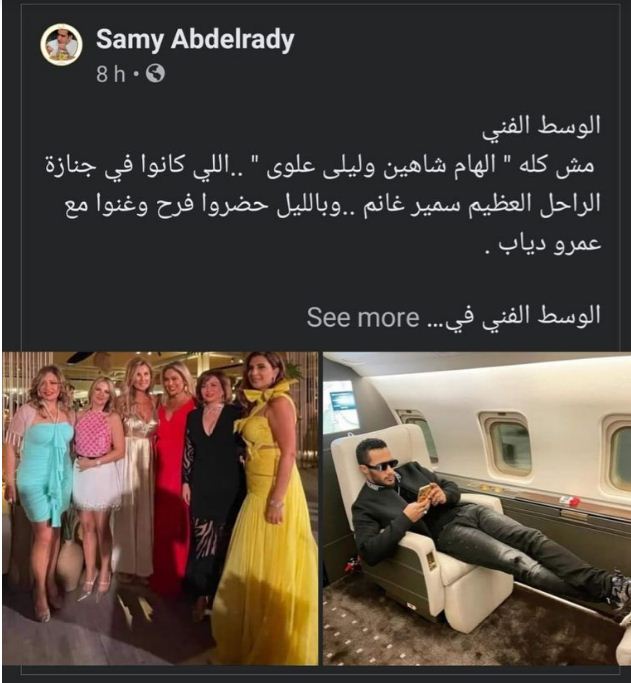Click the globe public-audience icon
The height and width of the screenshot is (683, 631).
click(x=155, y=74)
